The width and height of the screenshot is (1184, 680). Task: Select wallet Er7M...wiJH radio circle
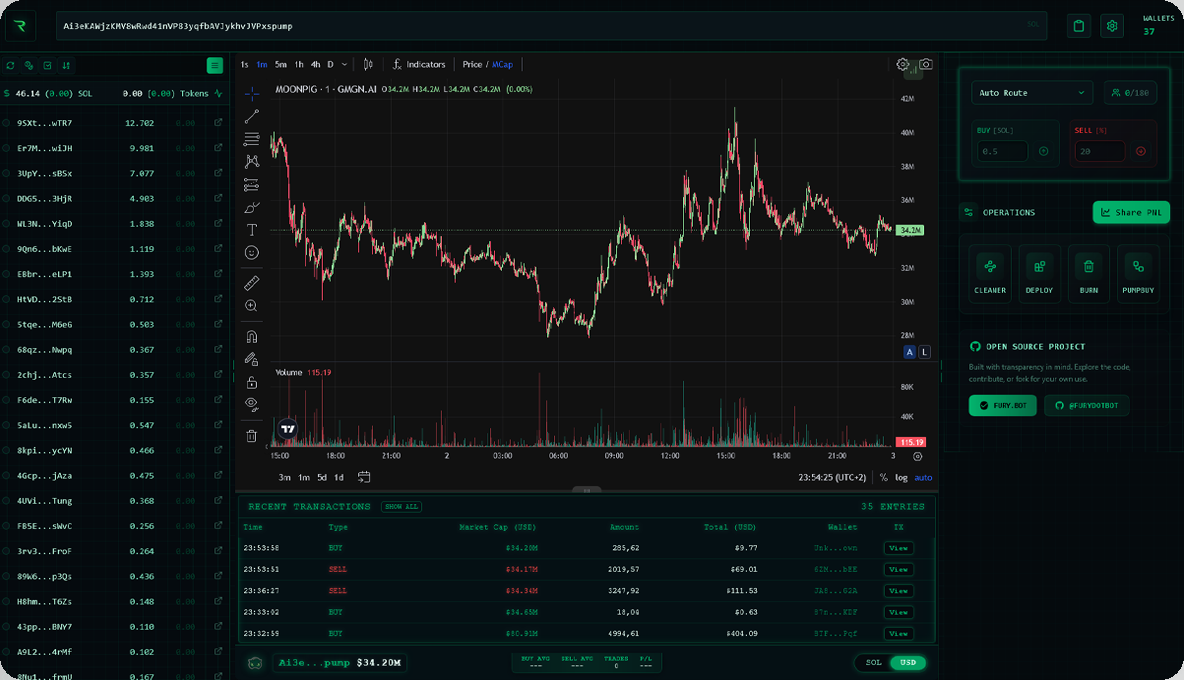coord(6,148)
